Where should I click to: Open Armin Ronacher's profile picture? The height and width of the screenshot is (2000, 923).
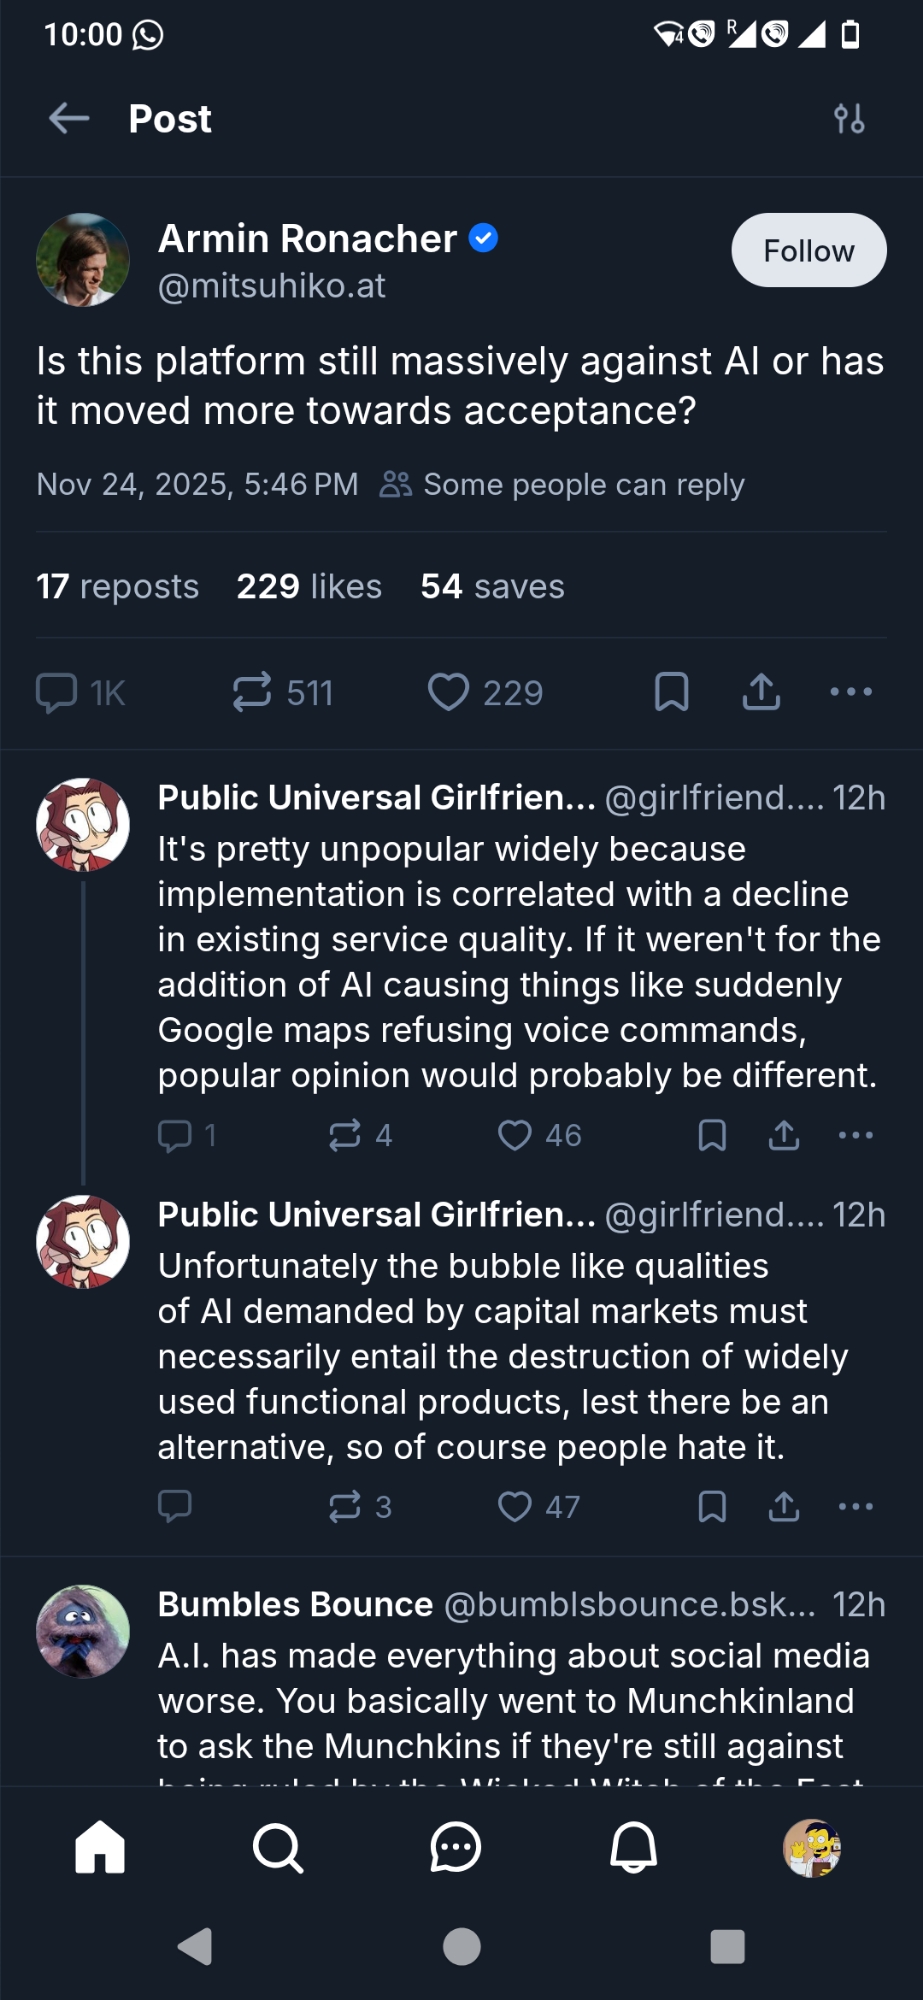tap(83, 260)
